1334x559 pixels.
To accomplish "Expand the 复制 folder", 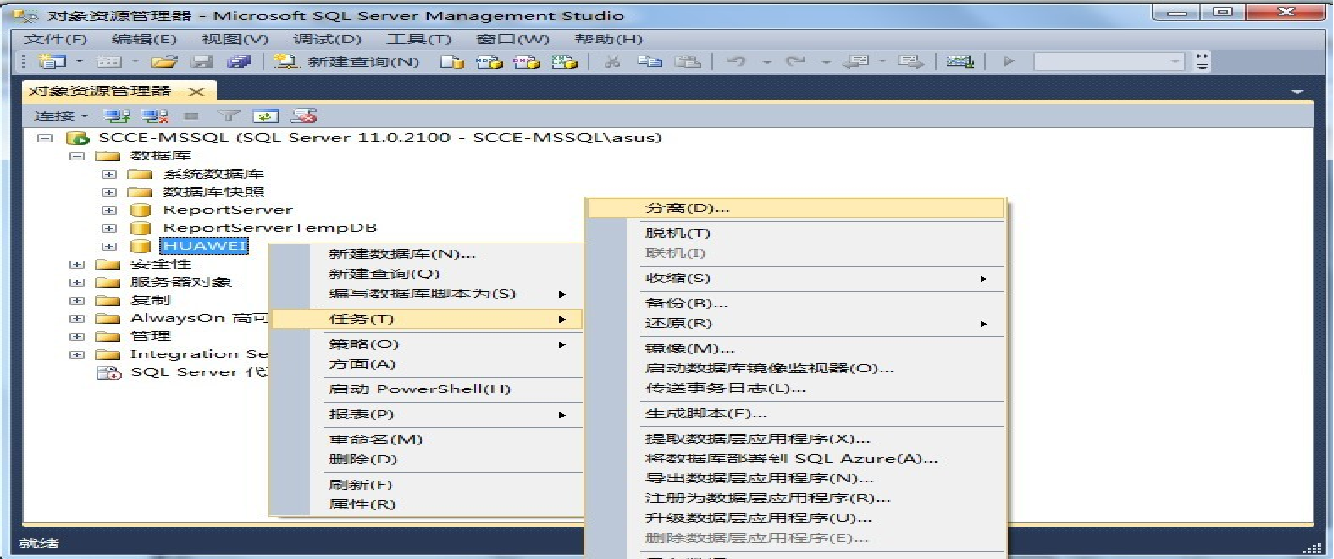I will [76, 300].
